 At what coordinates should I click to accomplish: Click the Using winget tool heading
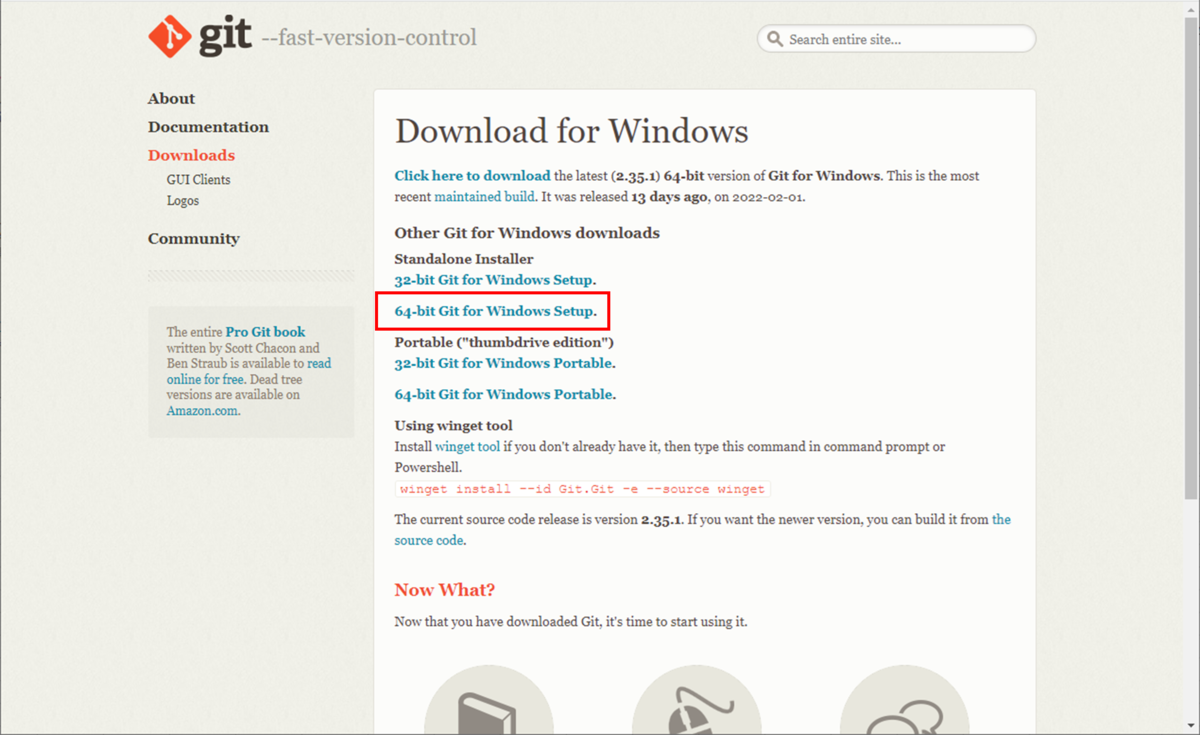[x=454, y=426]
